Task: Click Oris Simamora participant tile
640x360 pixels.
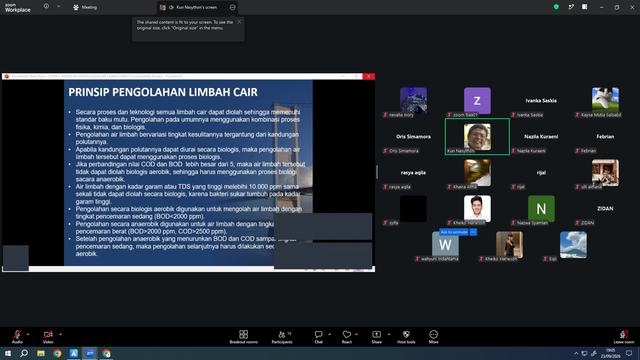Action: point(413,137)
